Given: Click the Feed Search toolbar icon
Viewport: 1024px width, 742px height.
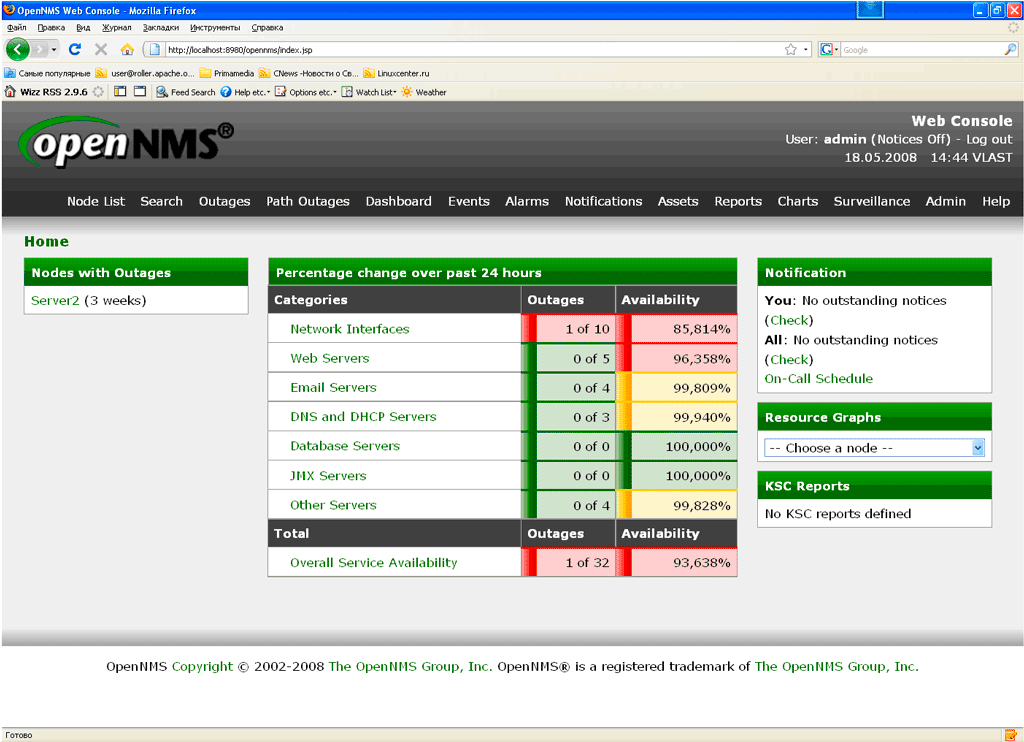Looking at the screenshot, I should 162,92.
